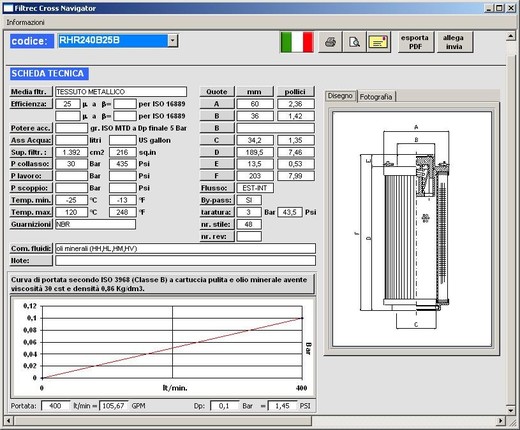
Task: Click the P collasso Psi field 435
Action: click(x=122, y=164)
